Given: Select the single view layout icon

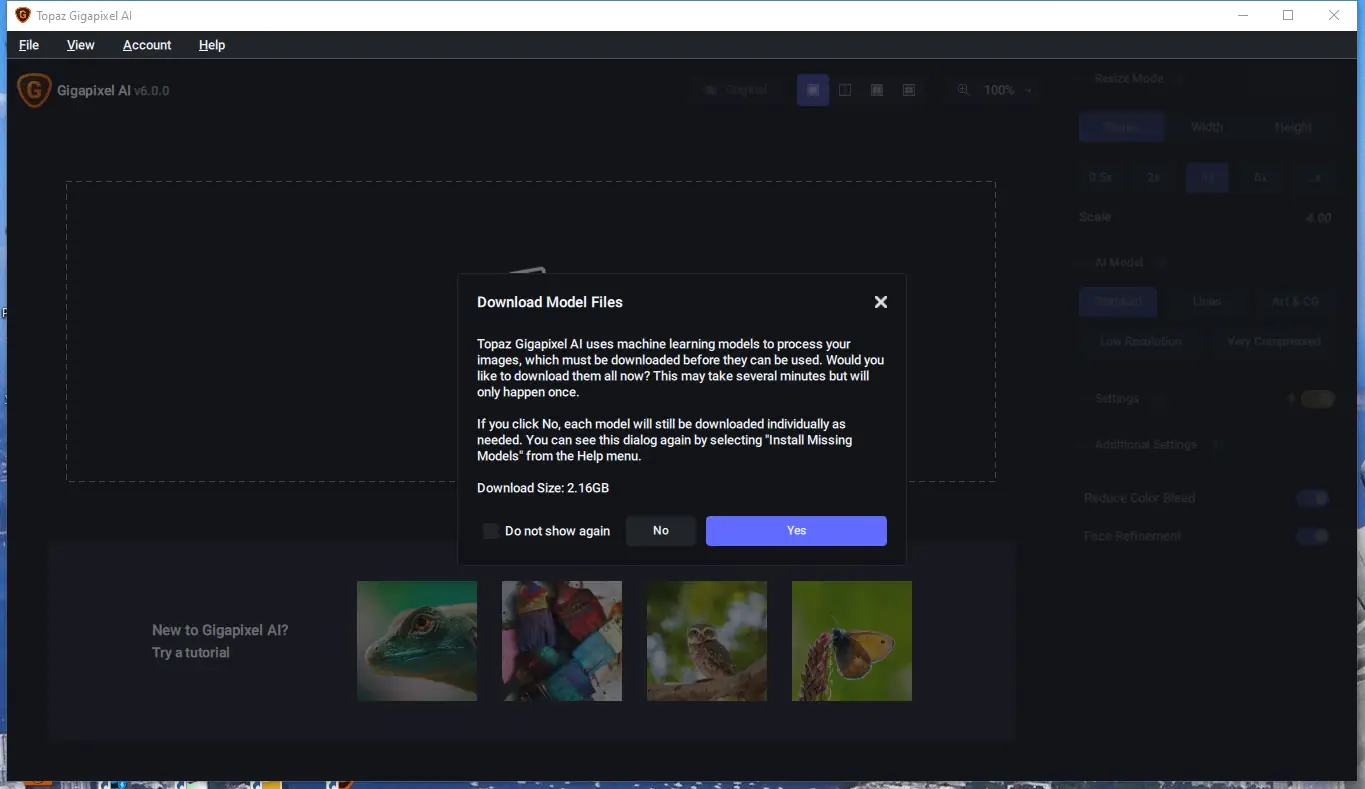Looking at the screenshot, I should point(813,90).
